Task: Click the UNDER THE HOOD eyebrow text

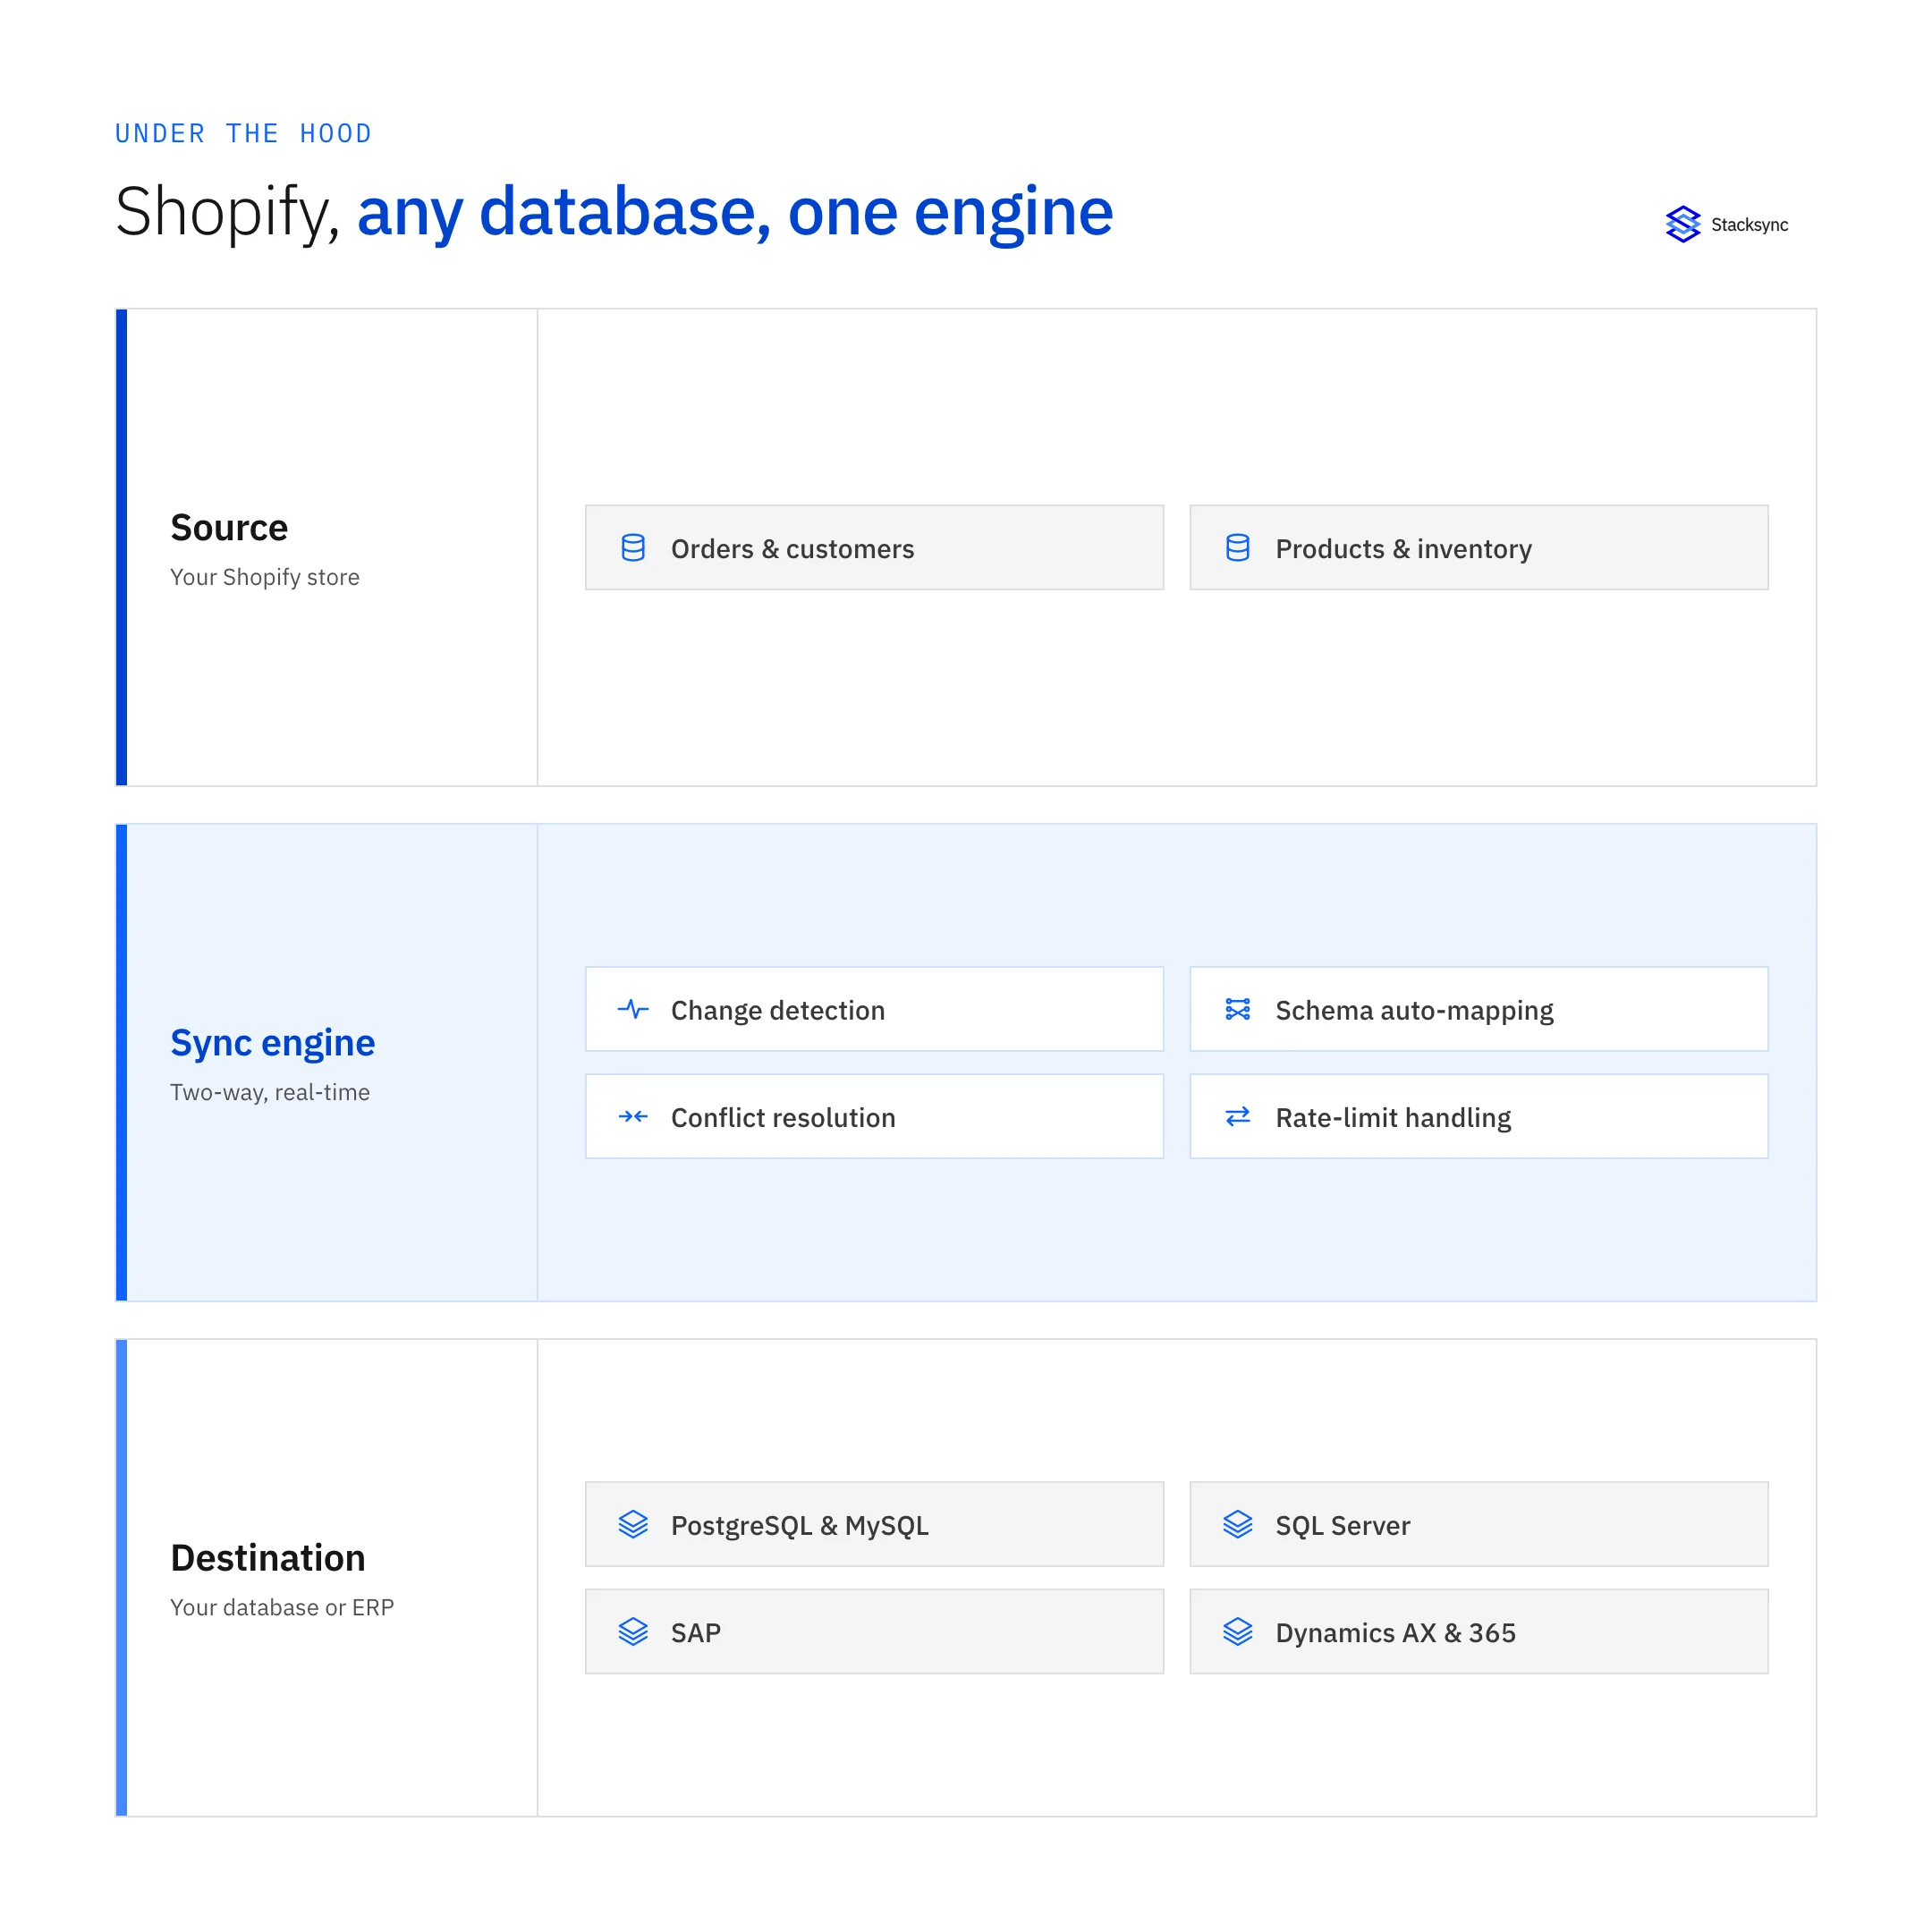Action: (x=243, y=133)
